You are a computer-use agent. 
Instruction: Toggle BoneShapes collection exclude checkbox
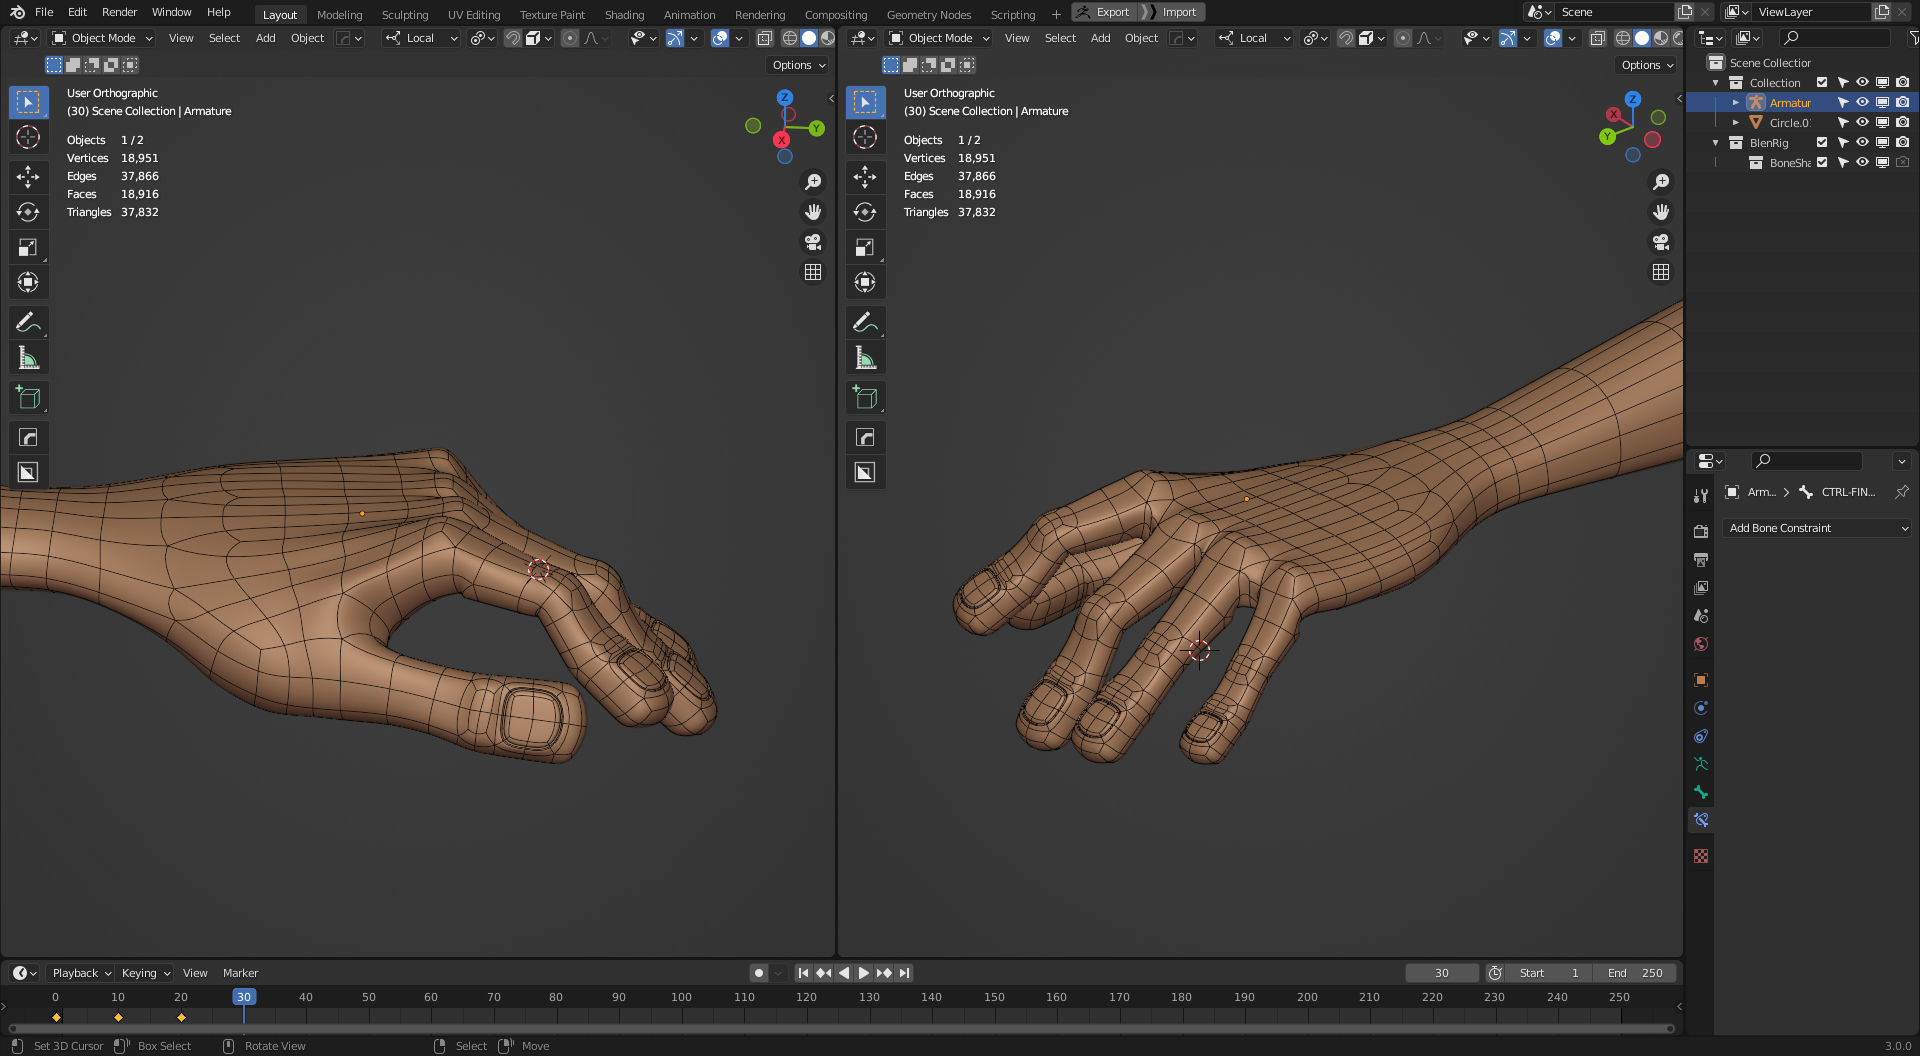click(x=1822, y=163)
